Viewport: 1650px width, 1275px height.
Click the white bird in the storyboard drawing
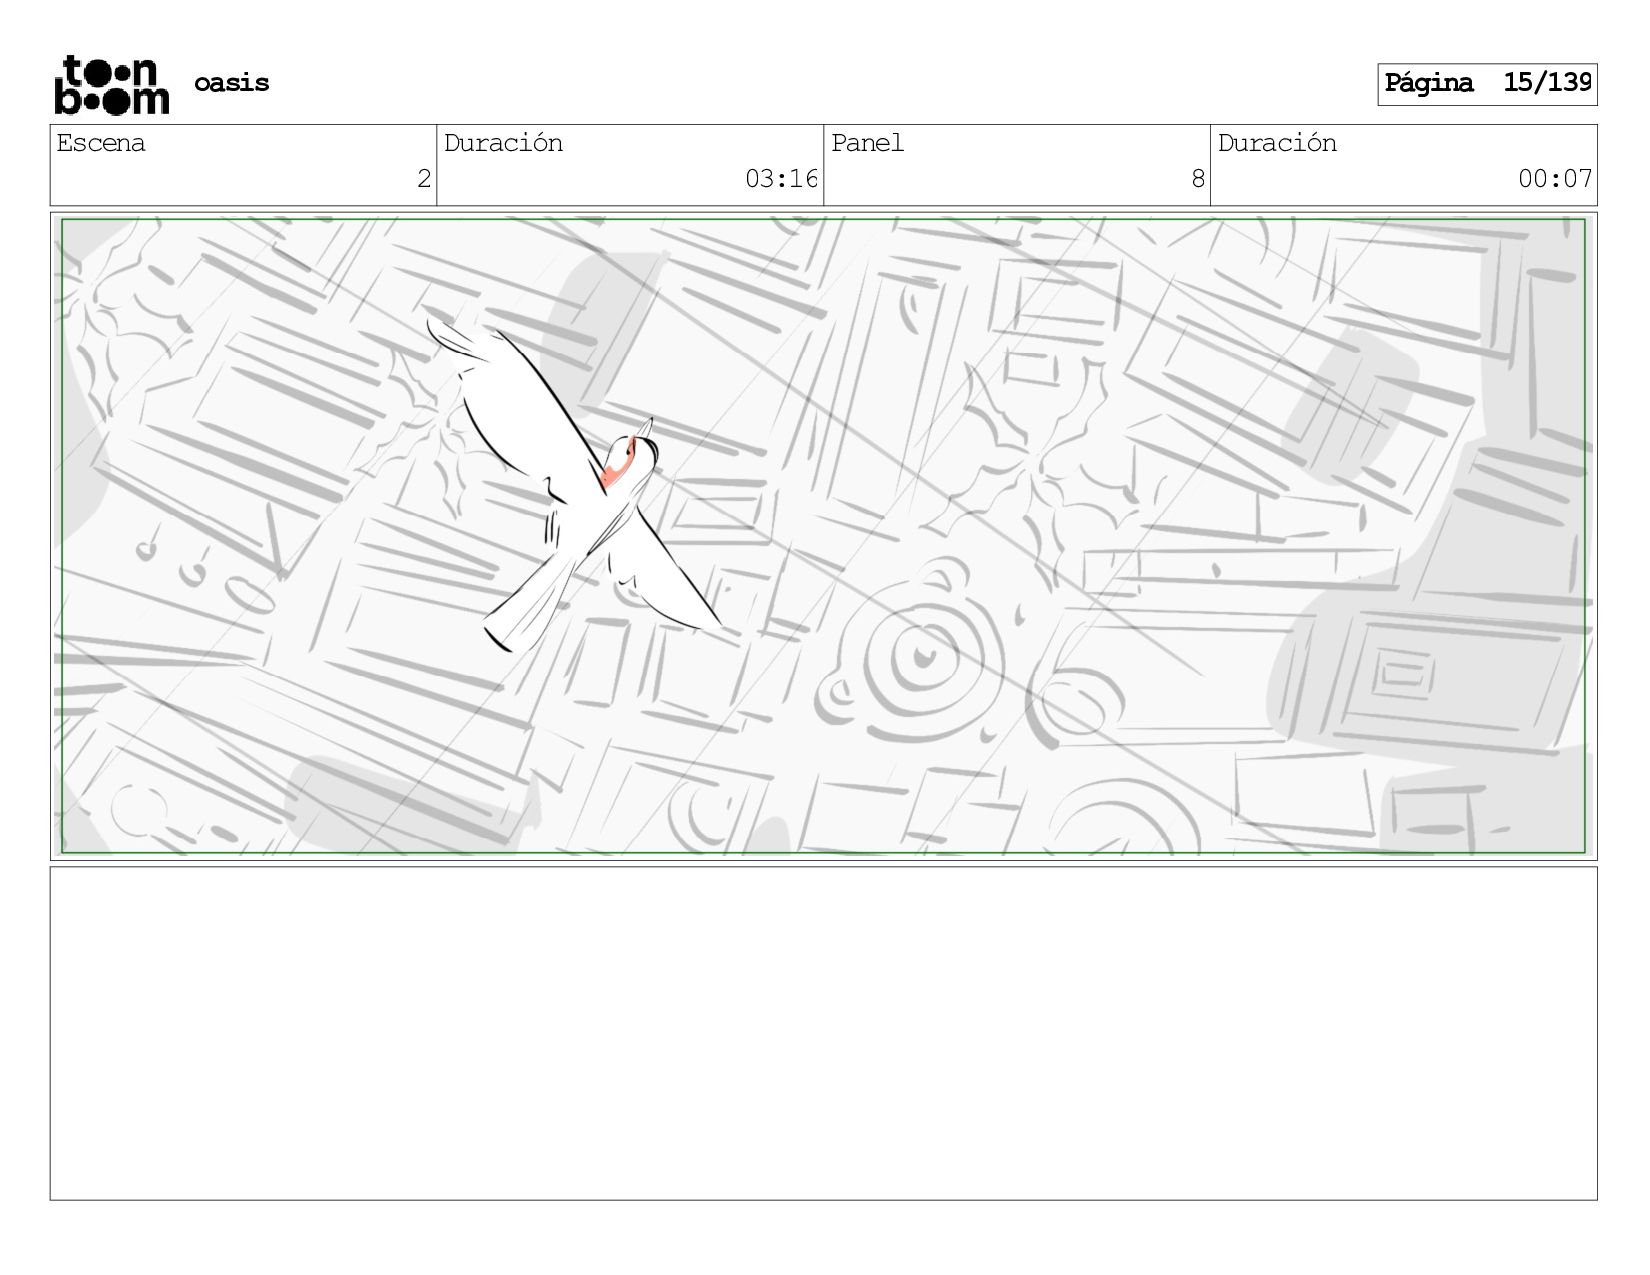coord(573,487)
